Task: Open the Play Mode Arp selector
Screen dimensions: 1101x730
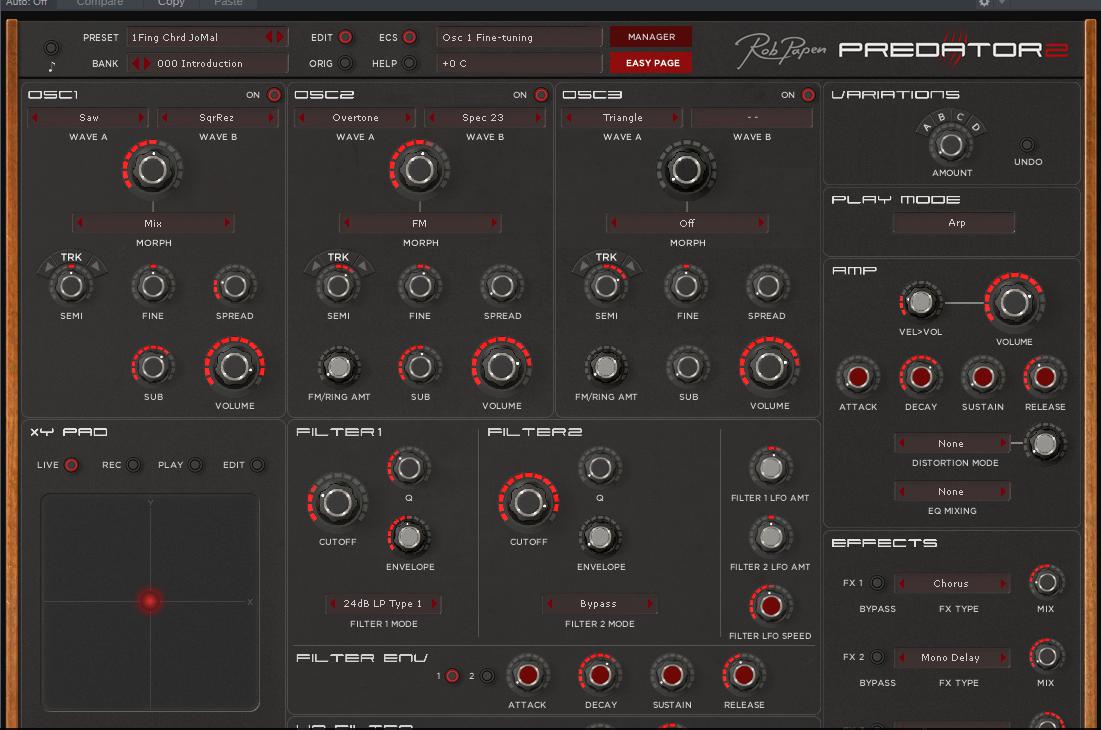Action: click(954, 223)
